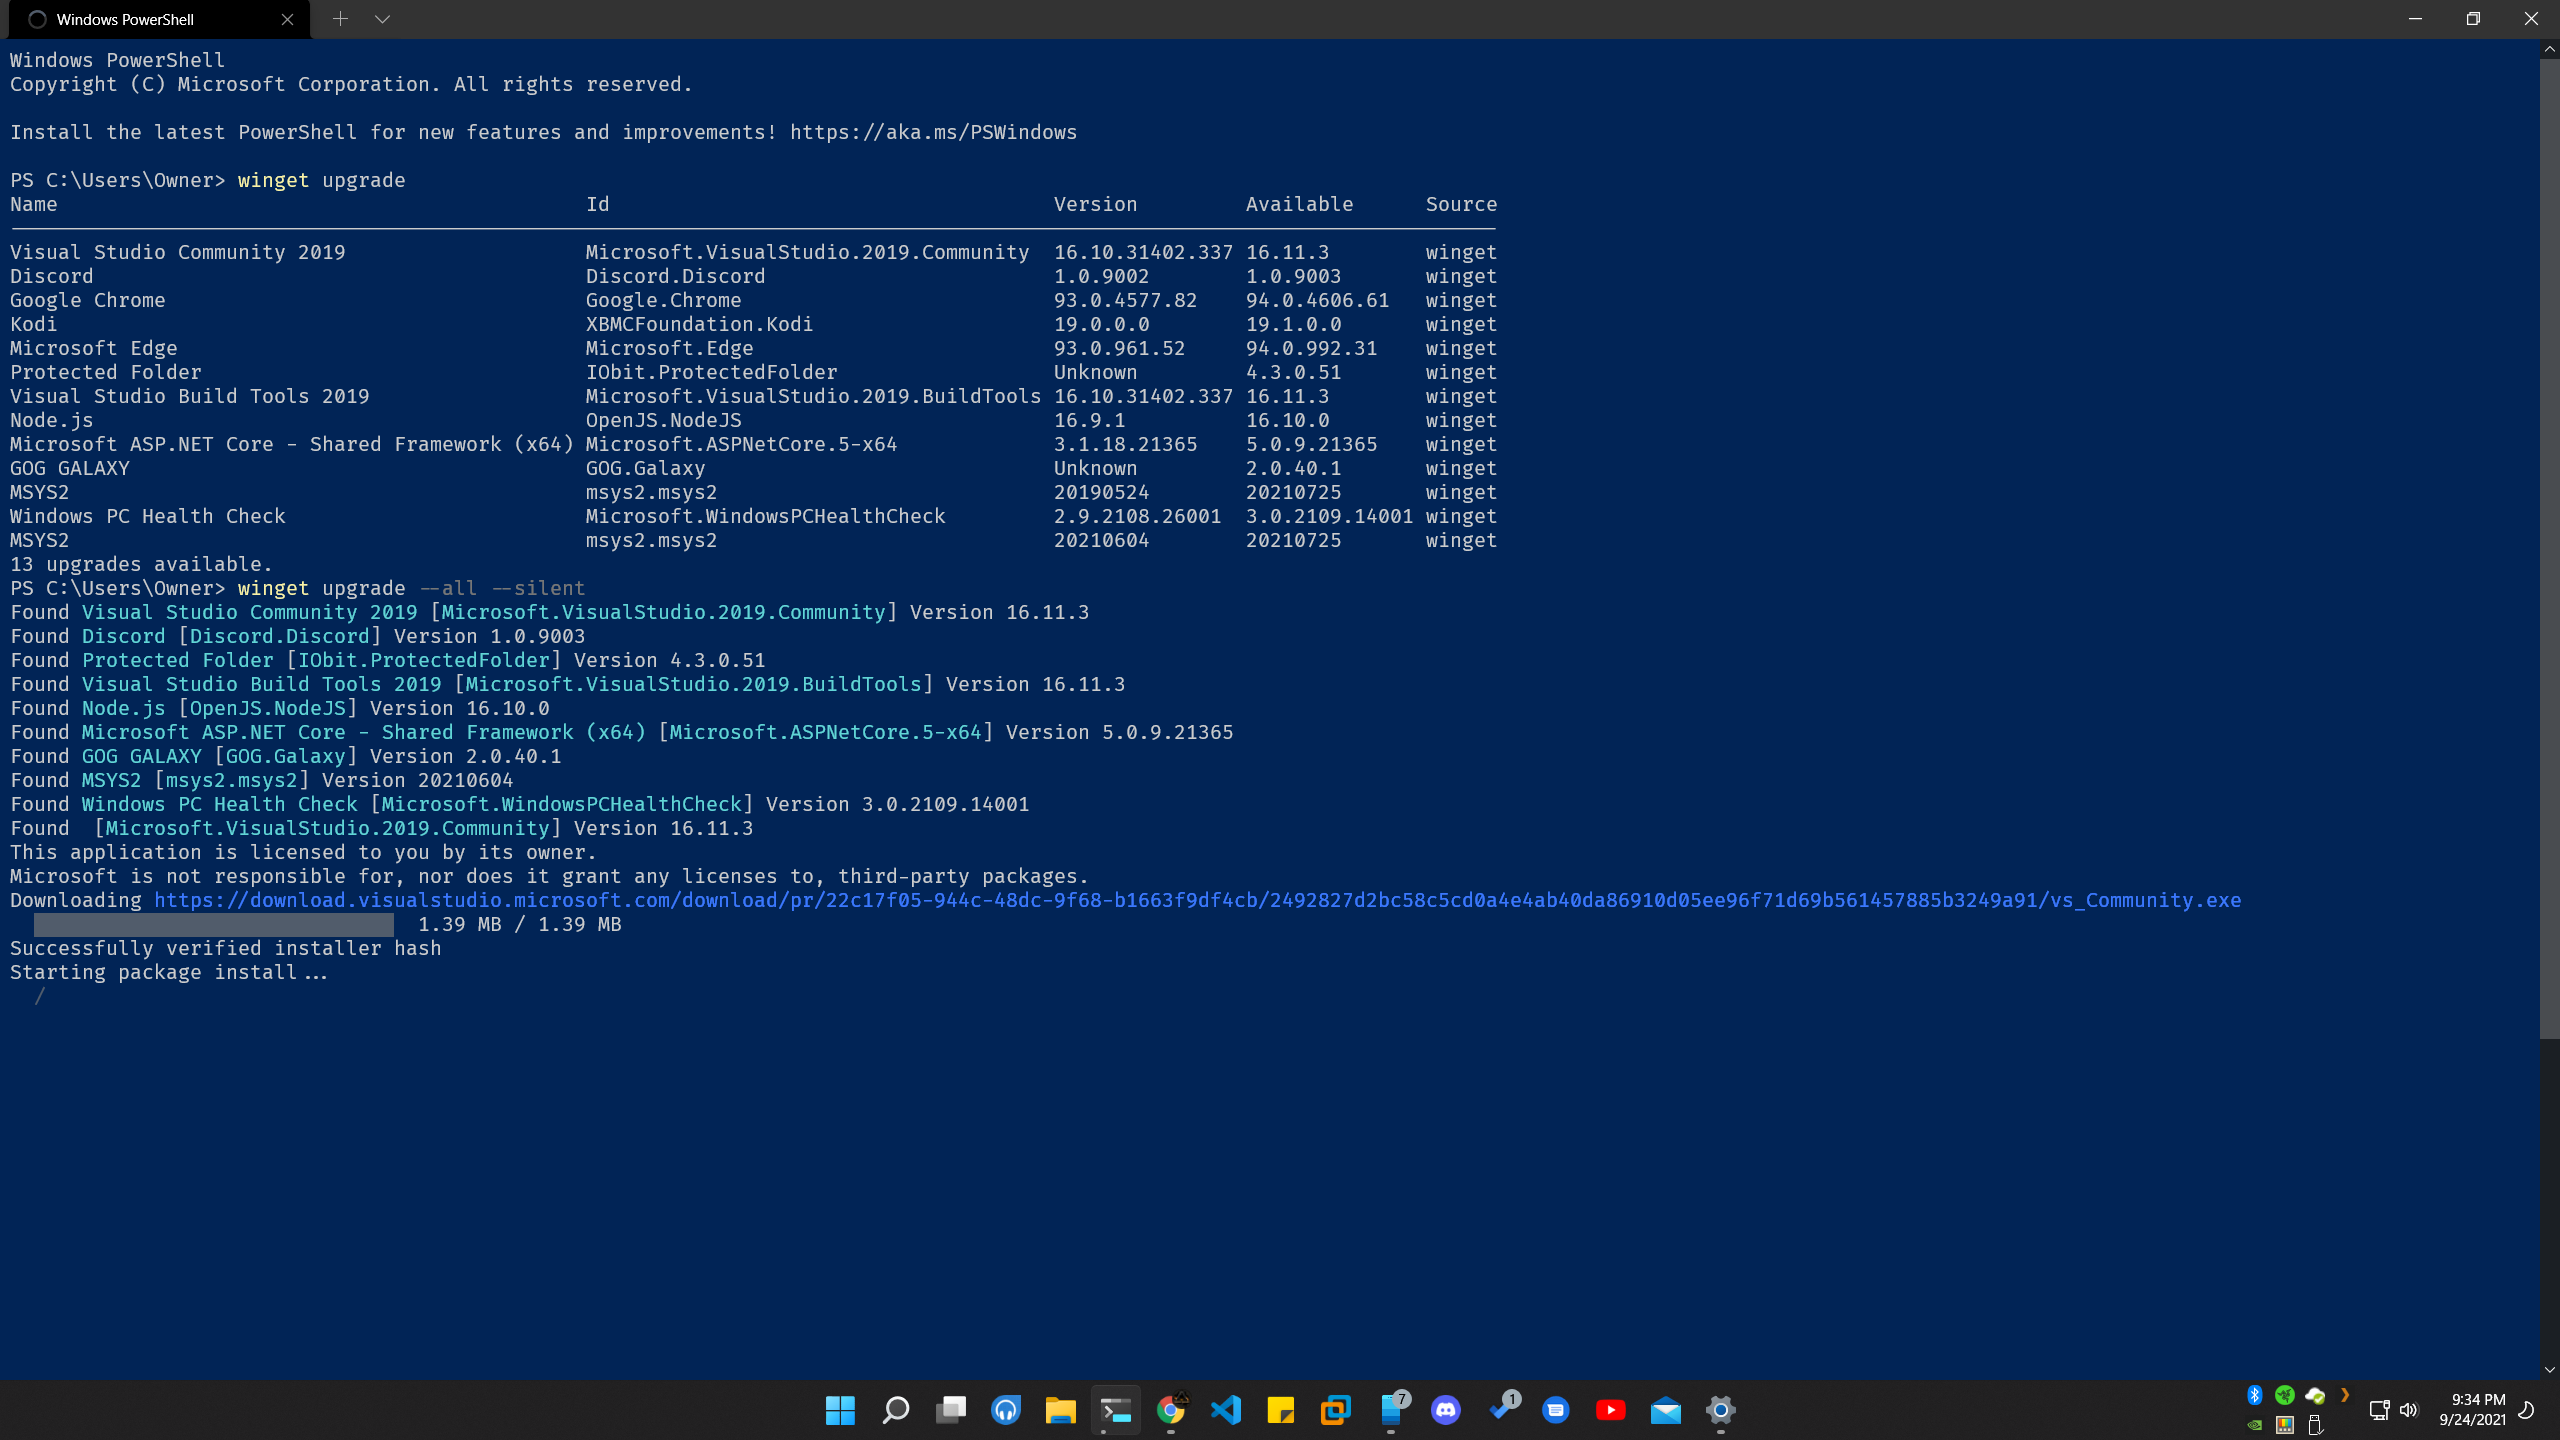The width and height of the screenshot is (2560, 1440).
Task: Click the OneDrive cloud icon in the tray
Action: pos(2315,1394)
